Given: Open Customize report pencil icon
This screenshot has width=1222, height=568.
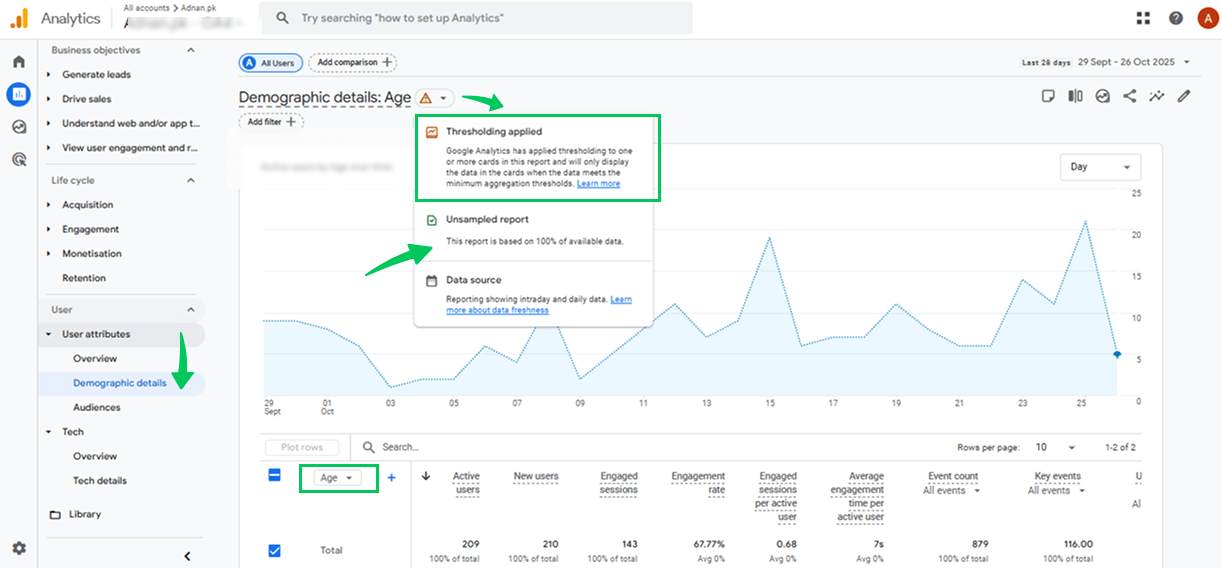Looking at the screenshot, I should pos(1184,97).
